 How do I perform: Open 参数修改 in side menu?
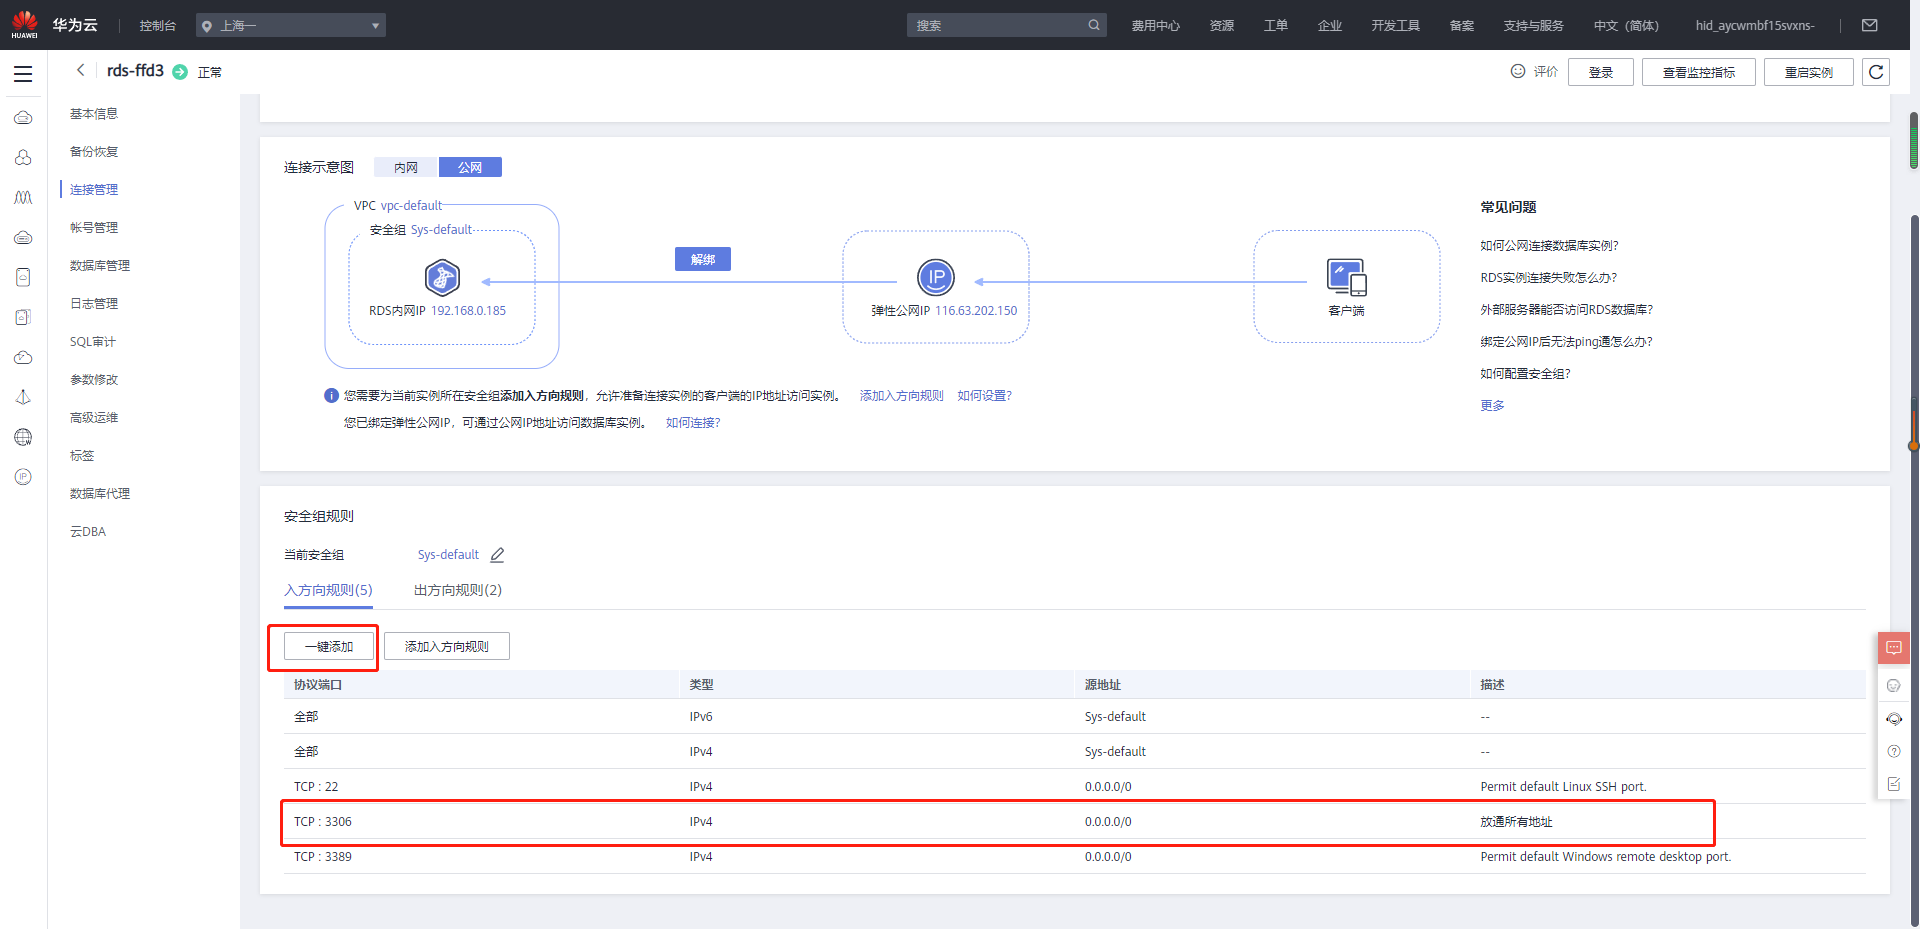(x=94, y=380)
